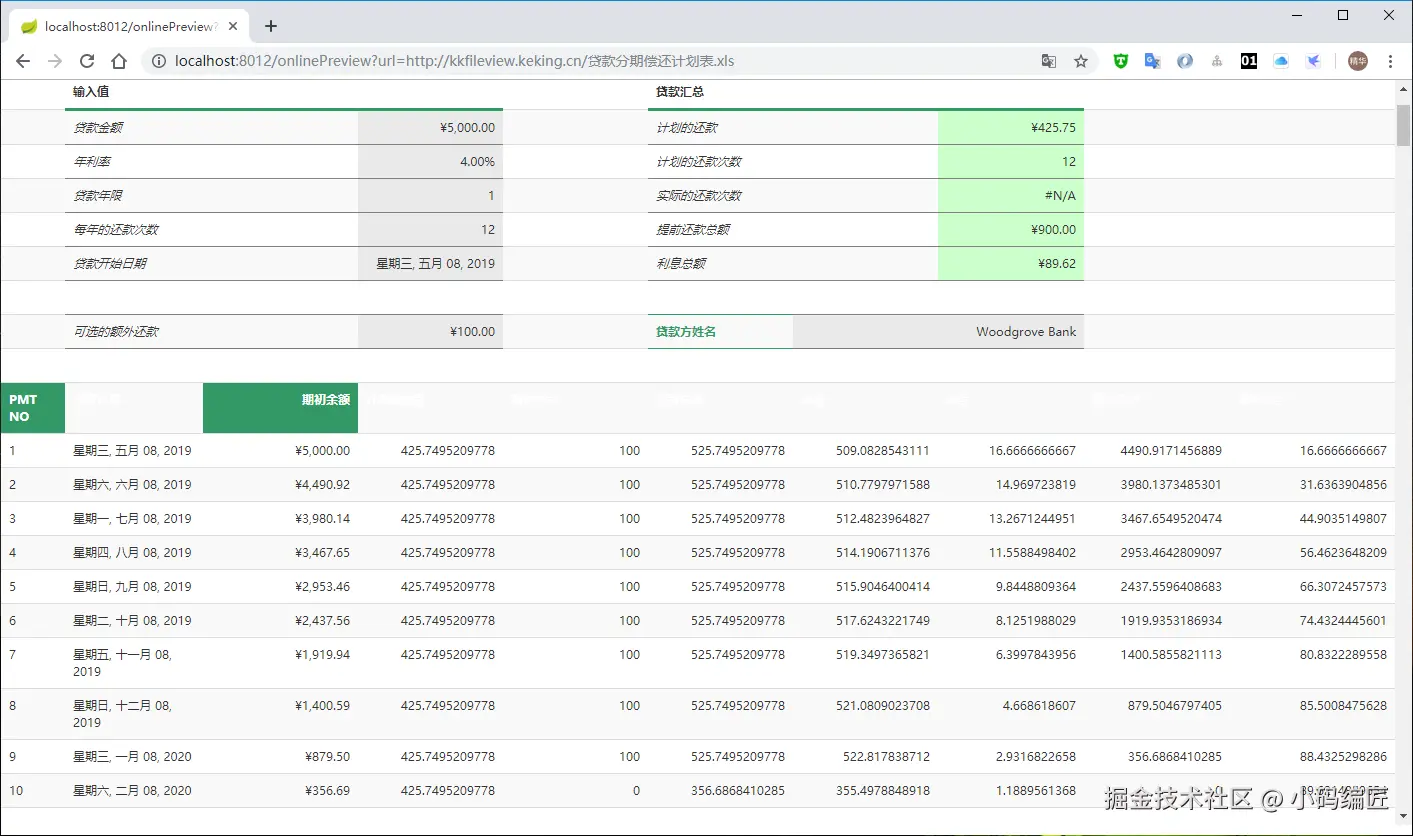Focus the address bar URL field
Image resolution: width=1413 pixels, height=836 pixels.
click(600, 61)
